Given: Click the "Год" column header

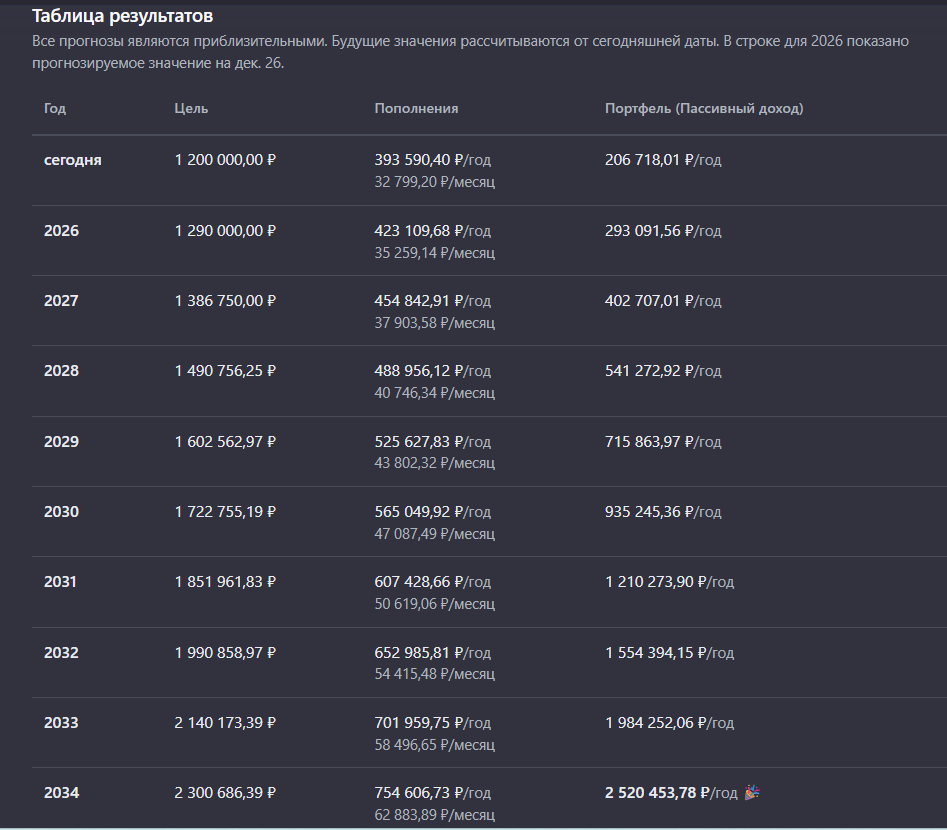Looking at the screenshot, I should (x=55, y=108).
